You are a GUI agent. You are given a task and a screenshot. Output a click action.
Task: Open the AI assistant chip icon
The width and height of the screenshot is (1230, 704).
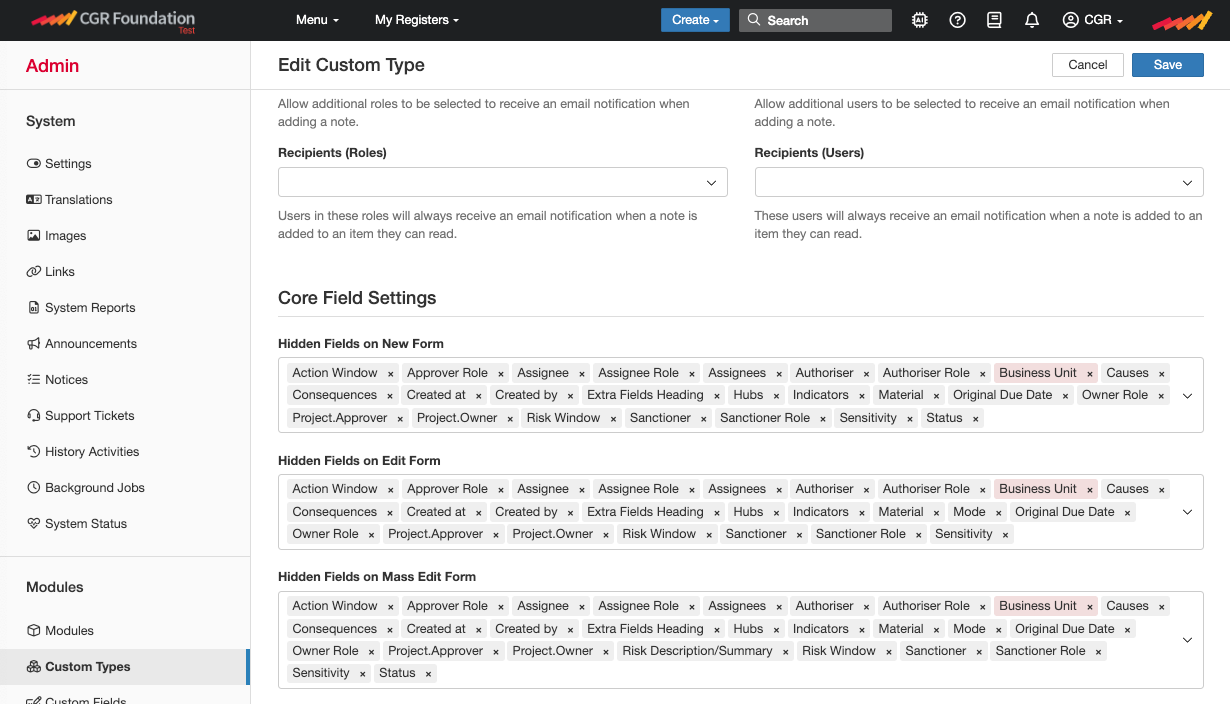[919, 19]
